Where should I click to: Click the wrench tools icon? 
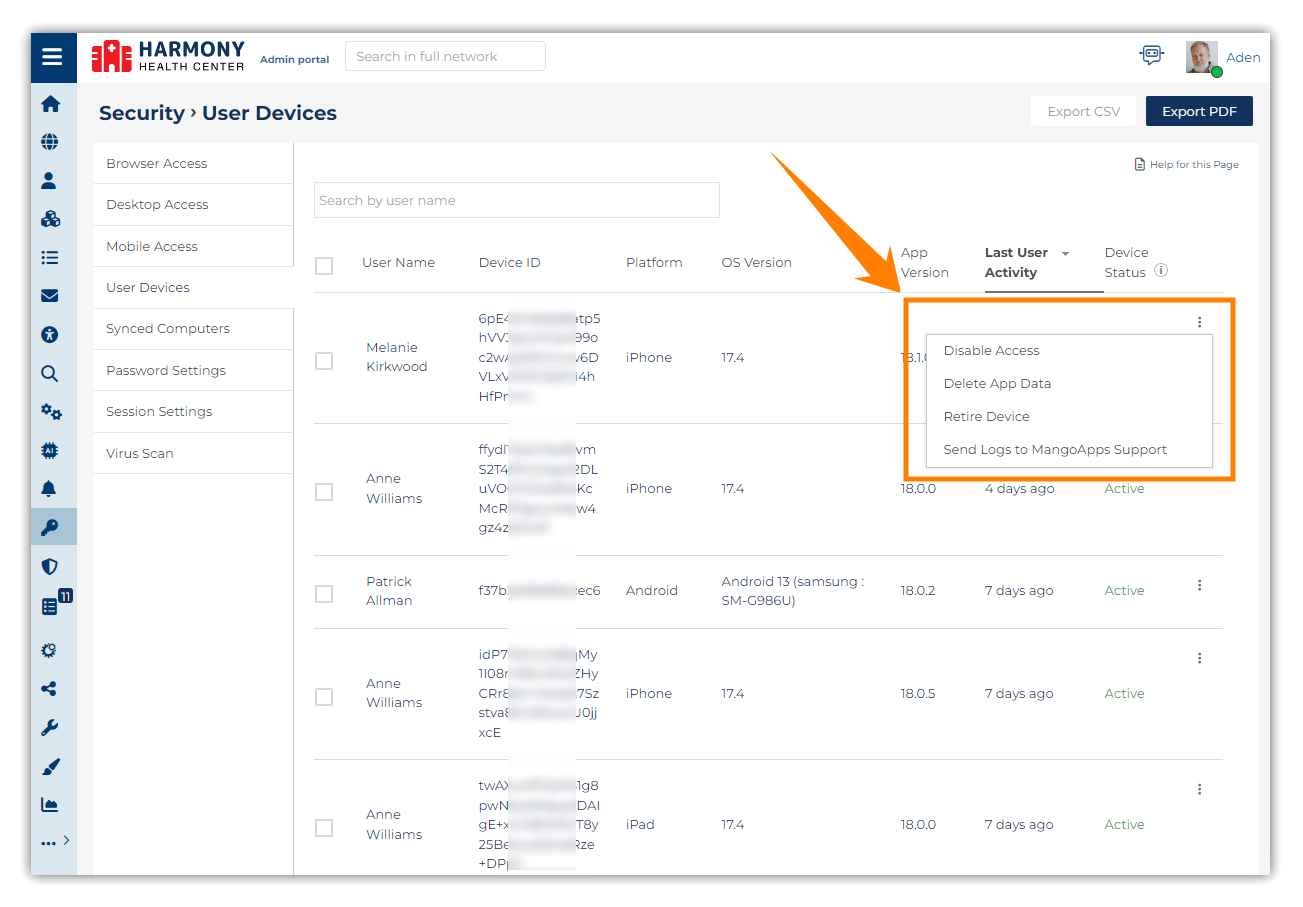49,728
